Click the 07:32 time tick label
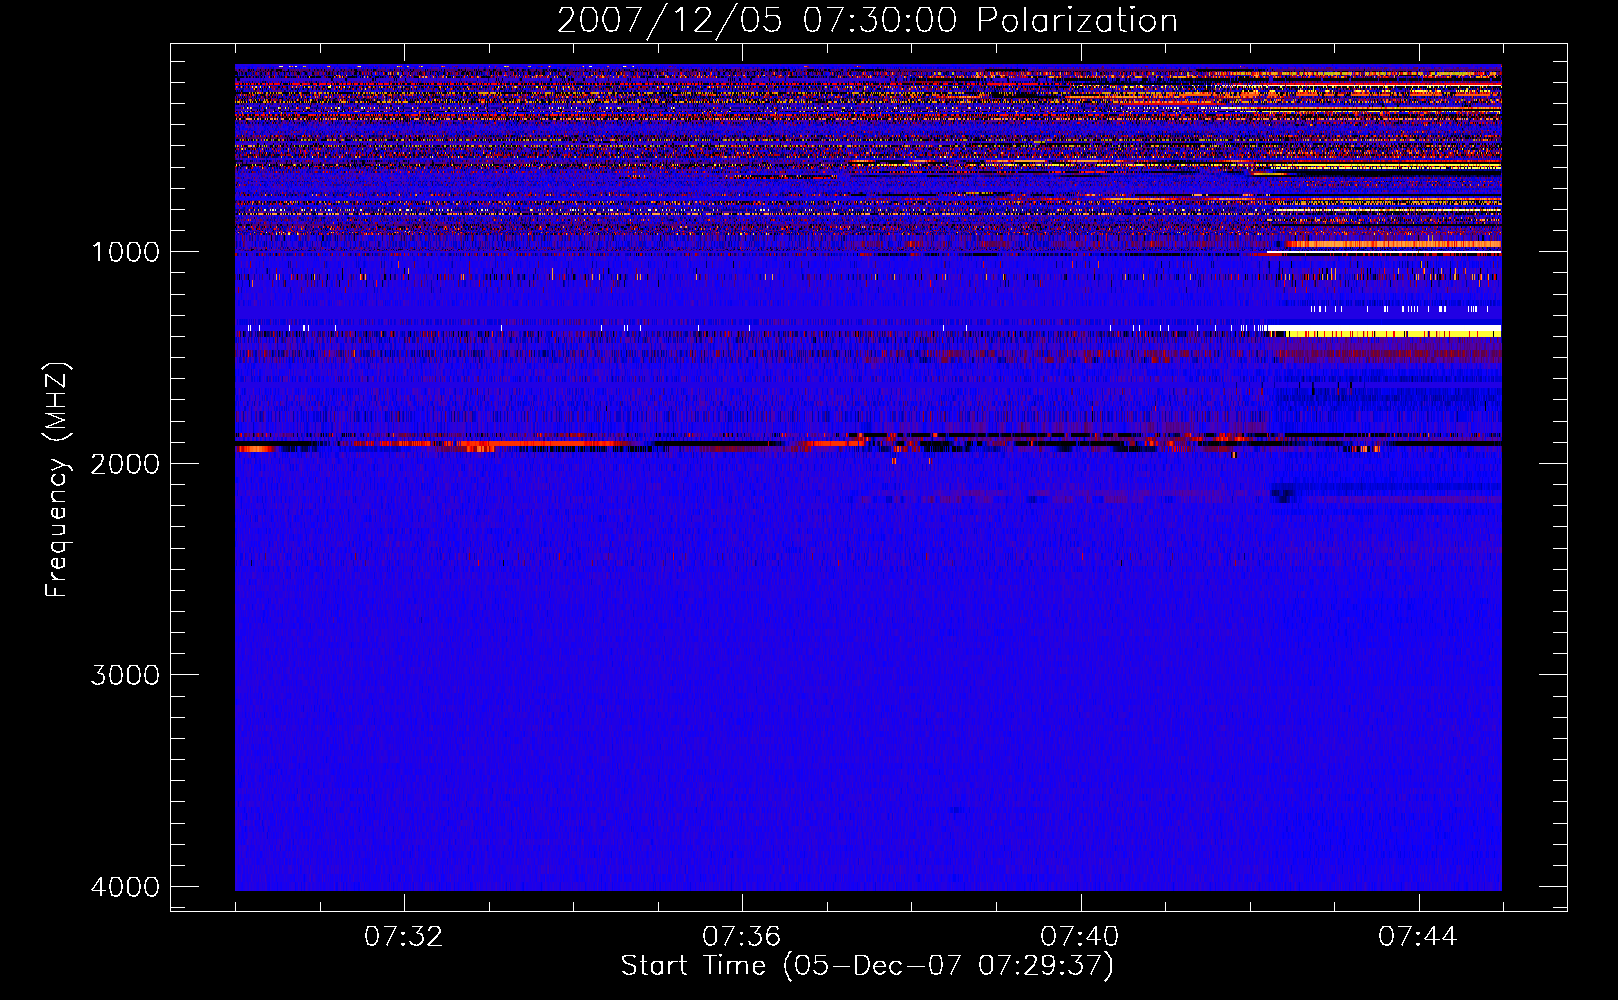 coord(404,937)
